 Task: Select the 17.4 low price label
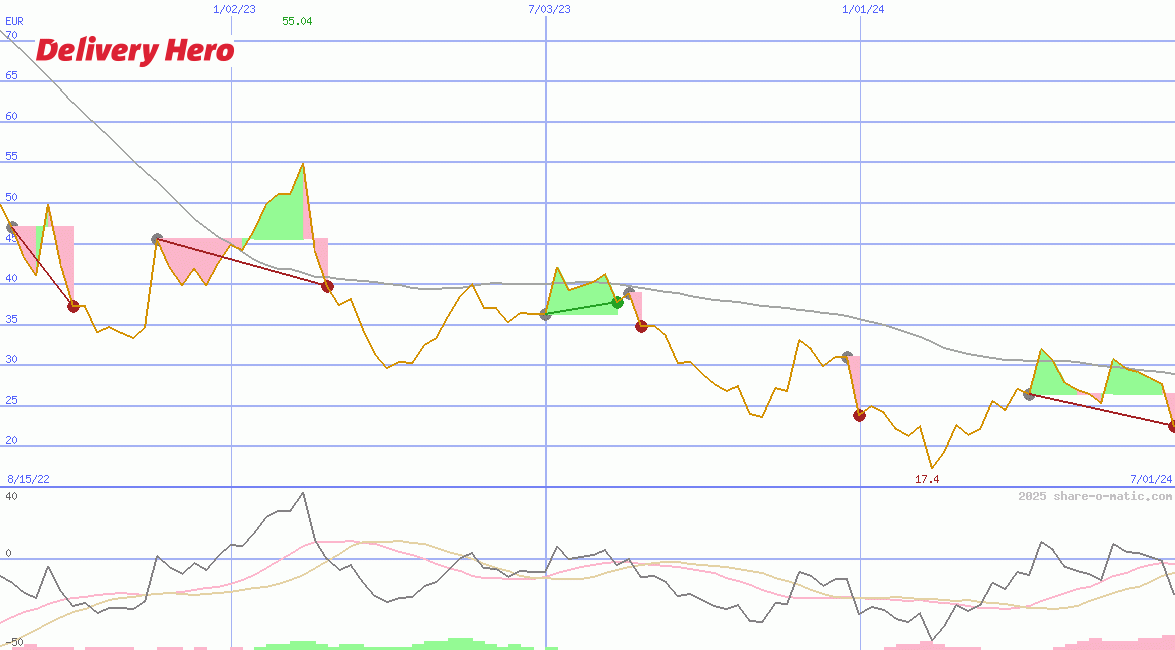(x=927, y=479)
